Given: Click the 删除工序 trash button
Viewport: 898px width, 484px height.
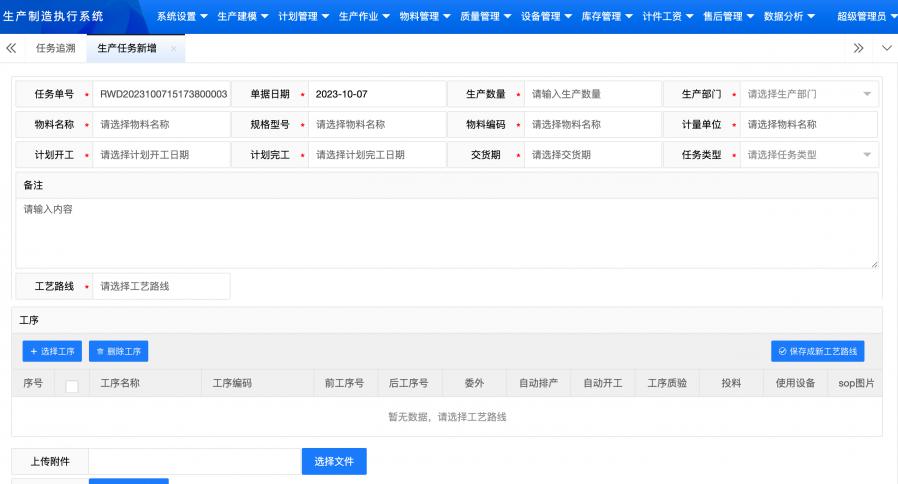Looking at the screenshot, I should click(119, 351).
